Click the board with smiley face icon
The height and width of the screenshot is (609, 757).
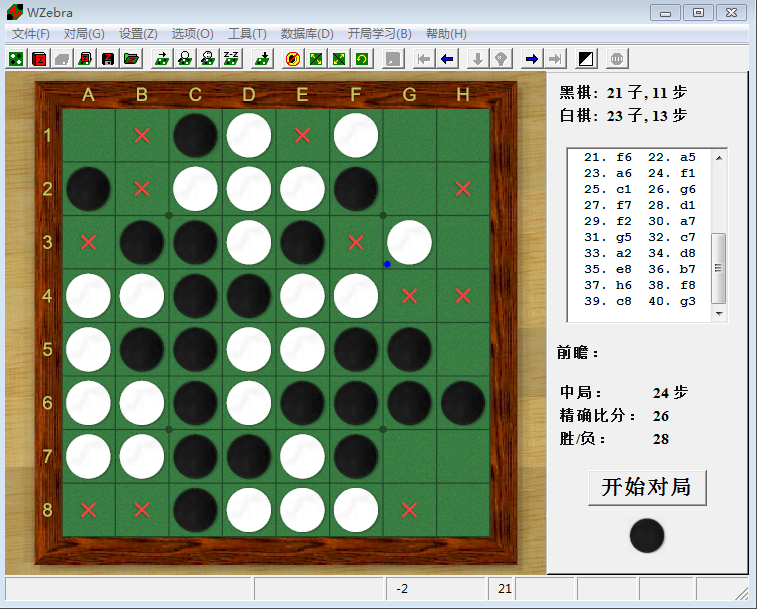(208, 59)
